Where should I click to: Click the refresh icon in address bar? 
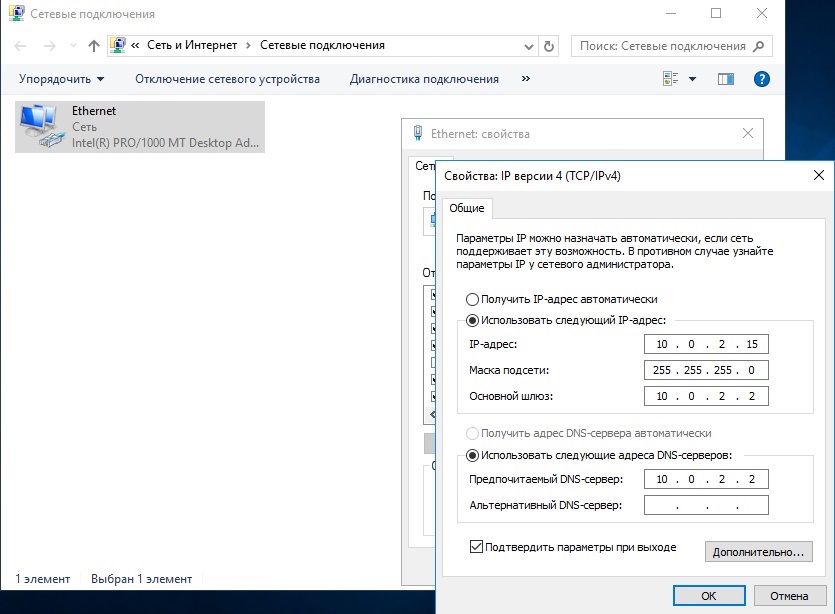pyautogui.click(x=549, y=46)
